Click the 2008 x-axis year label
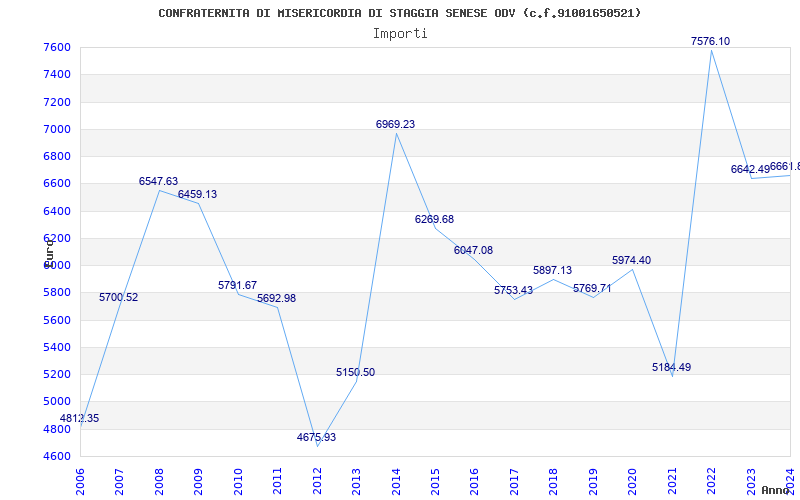This screenshot has width=800, height=500. point(159,481)
